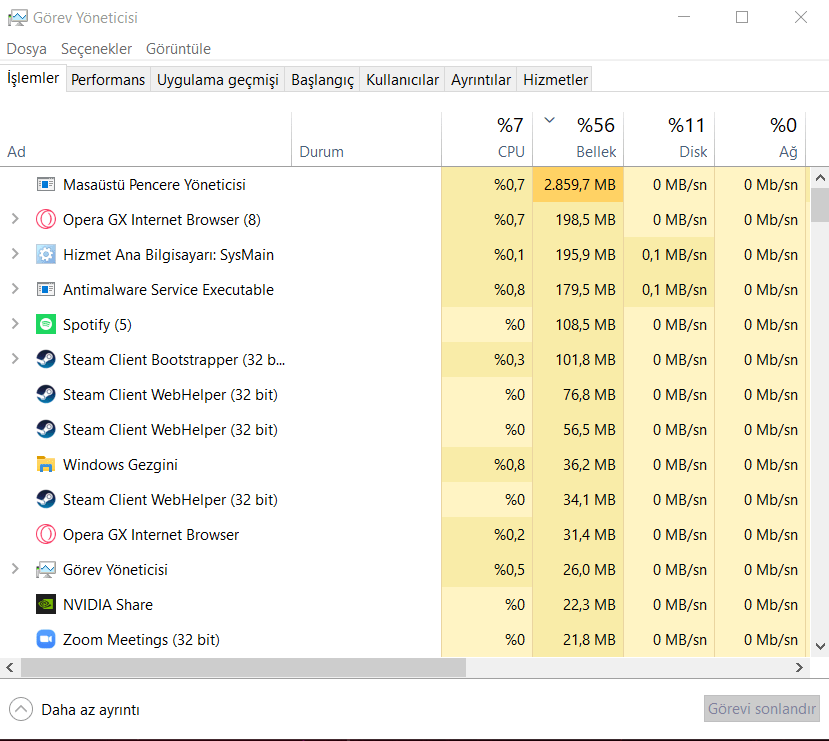Click the 108,5 MB Spotify memory value
The image size is (829, 741).
pyautogui.click(x=585, y=325)
